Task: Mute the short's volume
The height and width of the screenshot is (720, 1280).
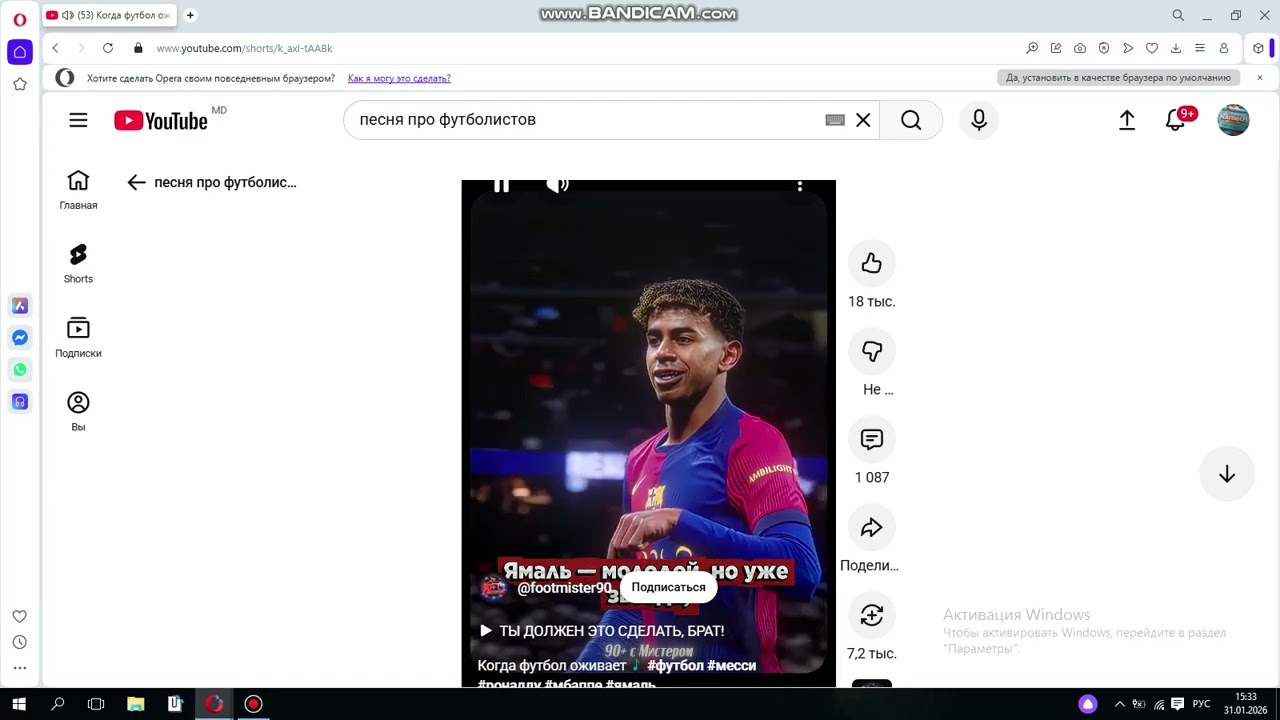Action: click(557, 185)
